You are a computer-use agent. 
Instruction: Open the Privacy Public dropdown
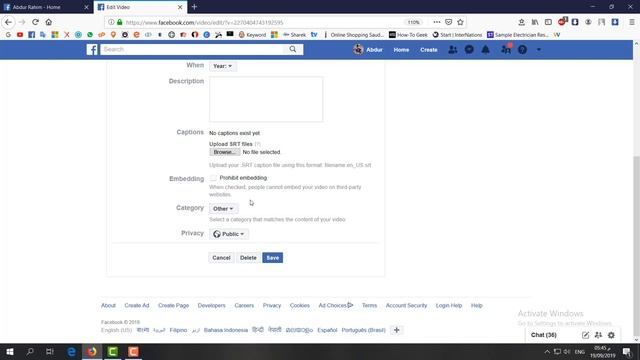[x=229, y=234]
